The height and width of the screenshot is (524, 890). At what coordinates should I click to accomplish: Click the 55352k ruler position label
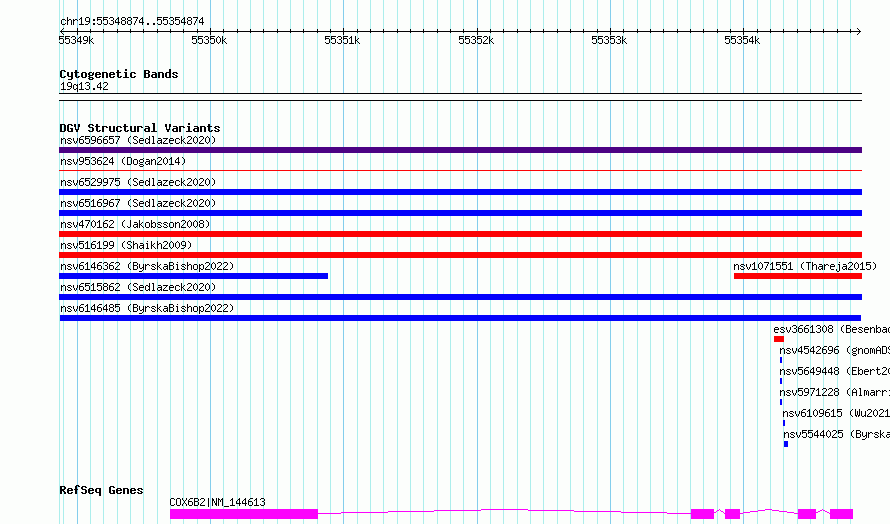(x=476, y=40)
